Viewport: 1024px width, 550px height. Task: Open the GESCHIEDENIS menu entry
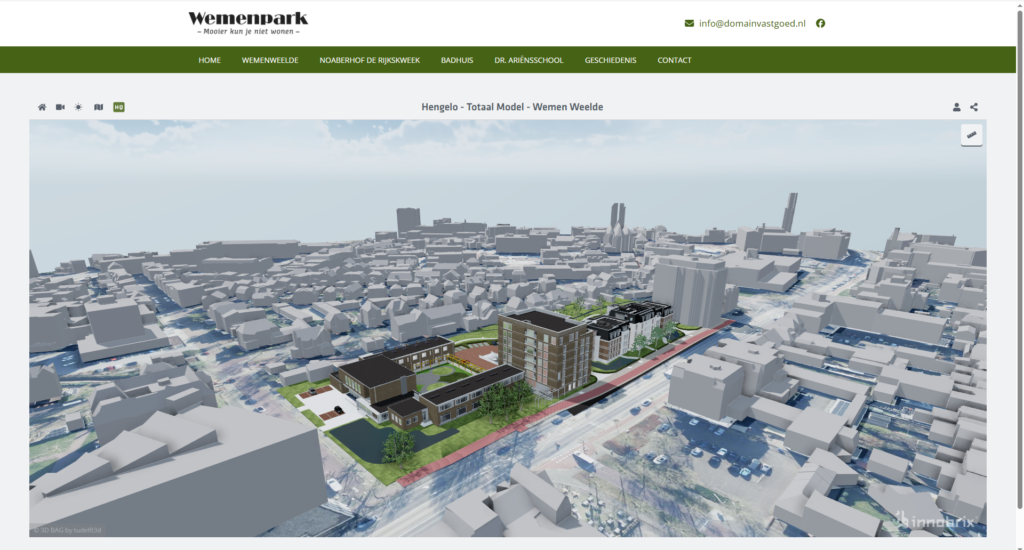click(610, 60)
